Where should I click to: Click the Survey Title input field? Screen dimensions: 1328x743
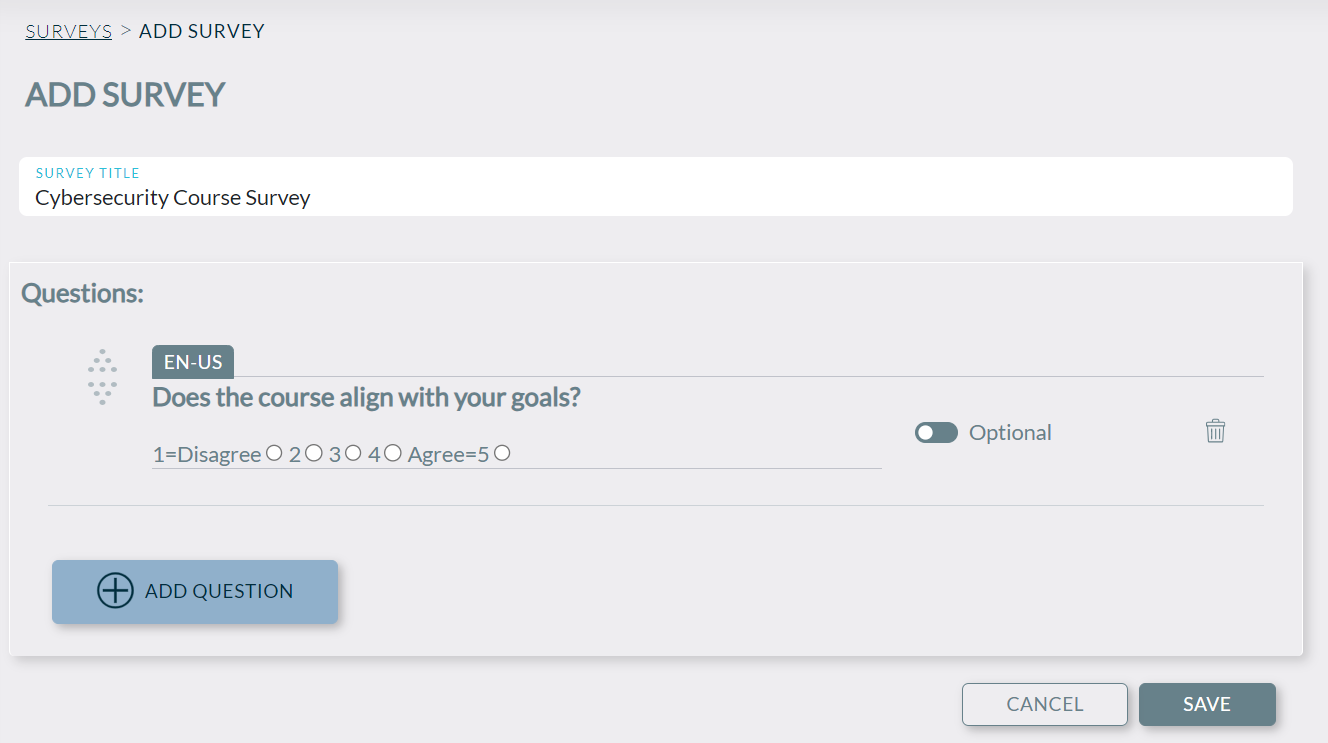pyautogui.click(x=400, y=197)
